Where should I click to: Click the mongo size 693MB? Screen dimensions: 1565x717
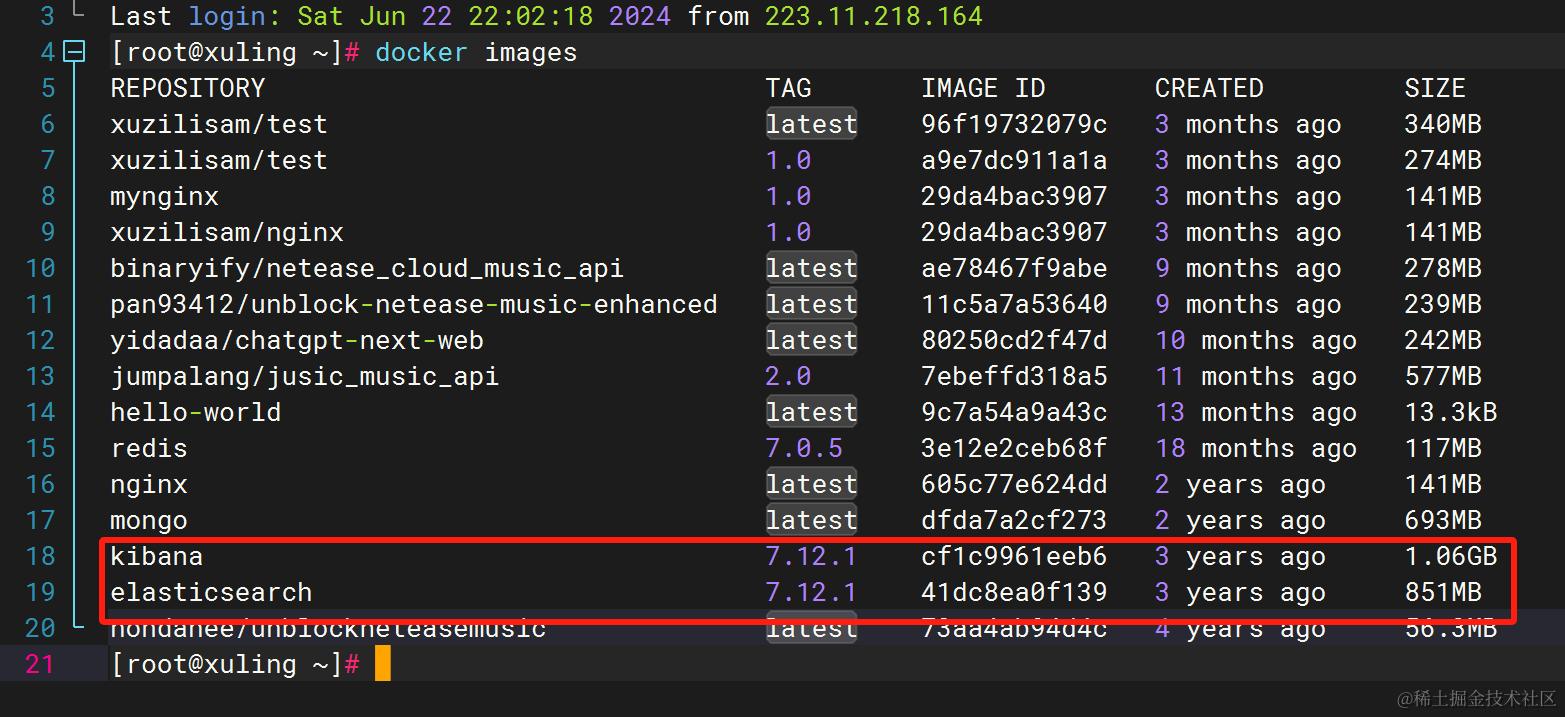click(x=1443, y=520)
